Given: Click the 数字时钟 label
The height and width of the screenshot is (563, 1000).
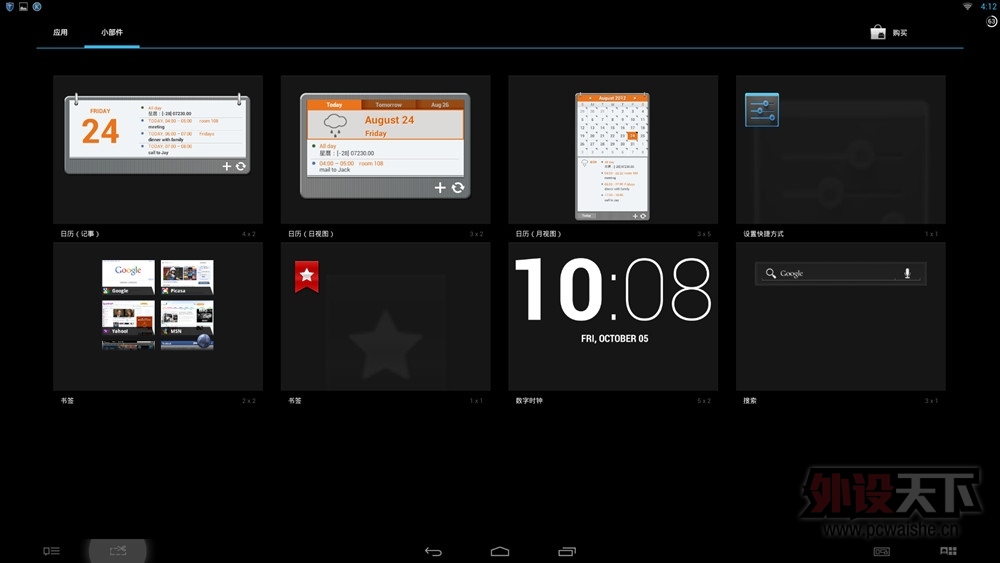Looking at the screenshot, I should 529,401.
